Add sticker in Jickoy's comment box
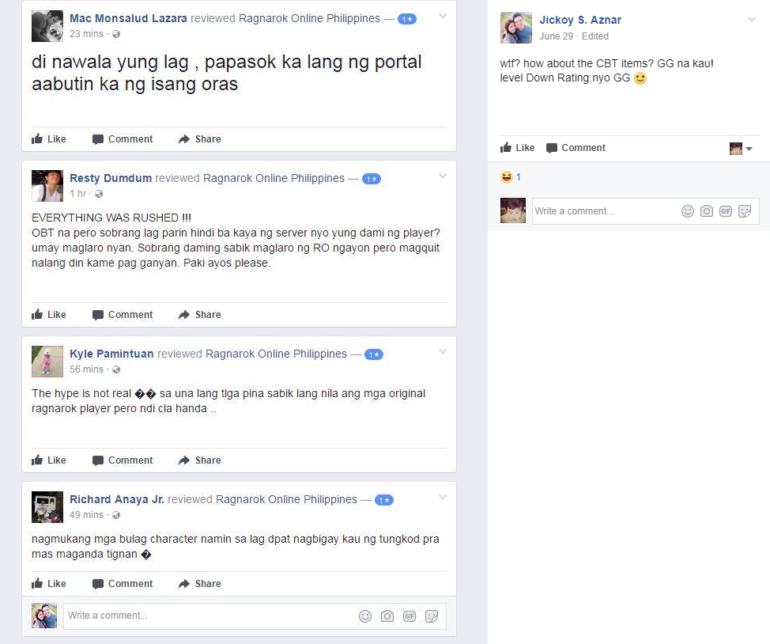The image size is (770, 644). pyautogui.click(x=745, y=211)
